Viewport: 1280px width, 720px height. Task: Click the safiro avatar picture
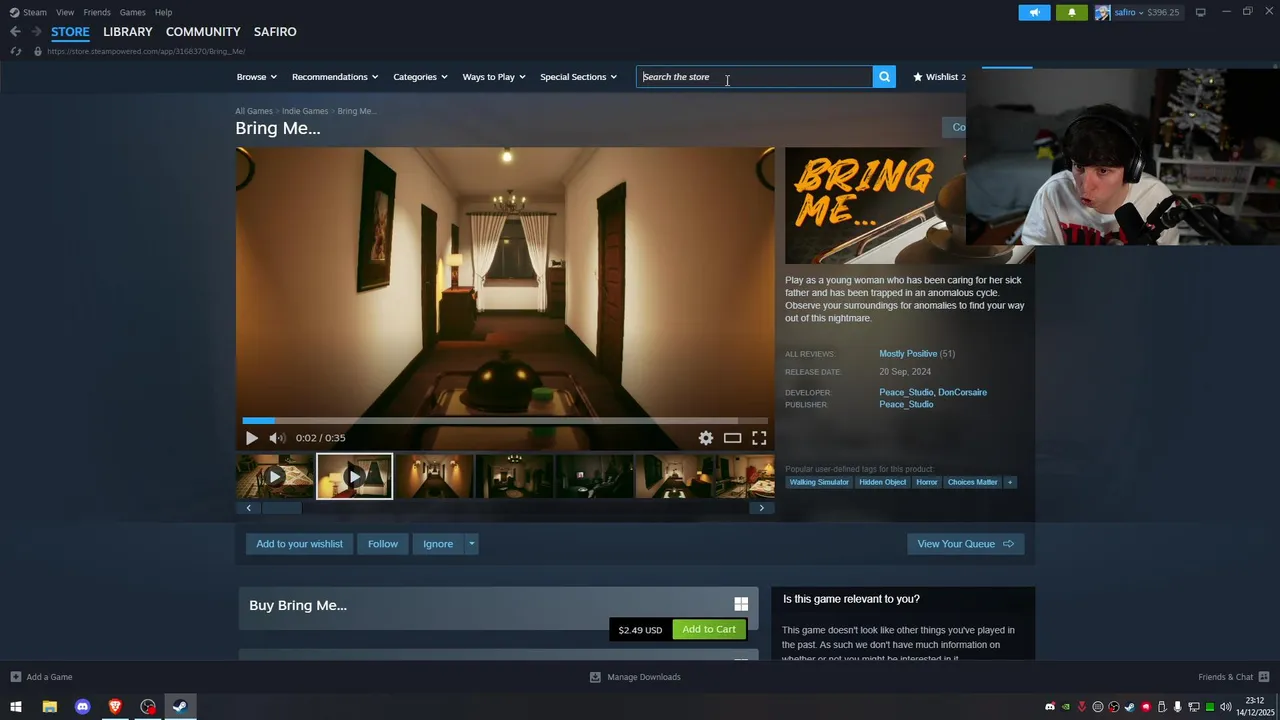[1102, 12]
